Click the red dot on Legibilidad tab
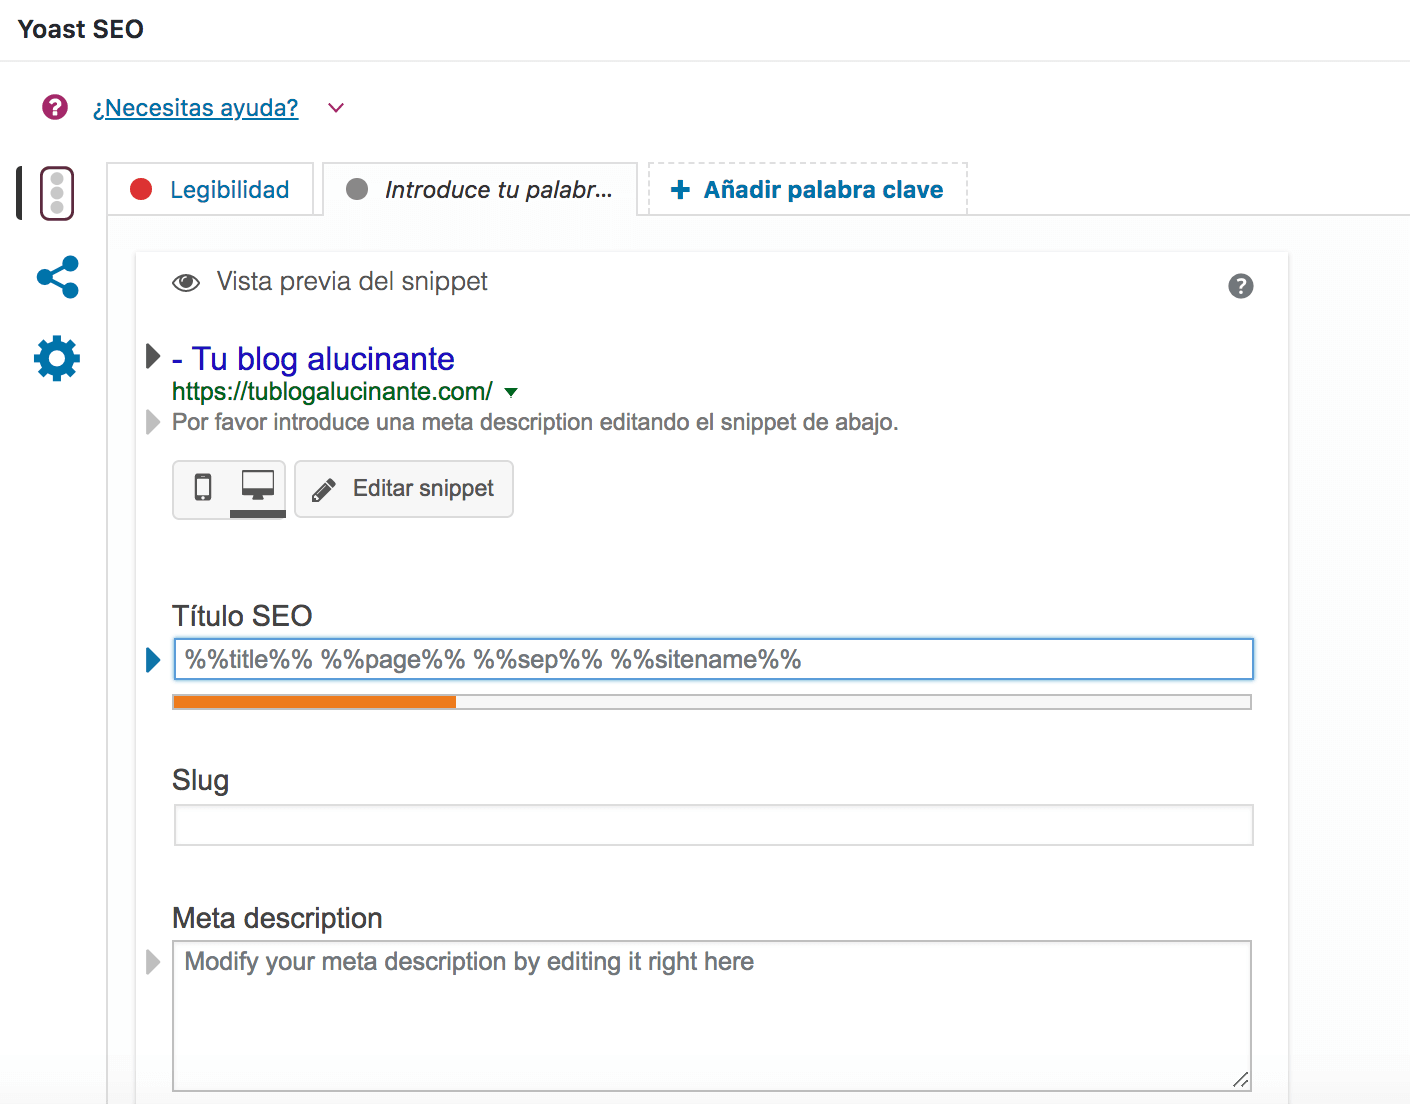This screenshot has height=1104, width=1410. pos(141,189)
